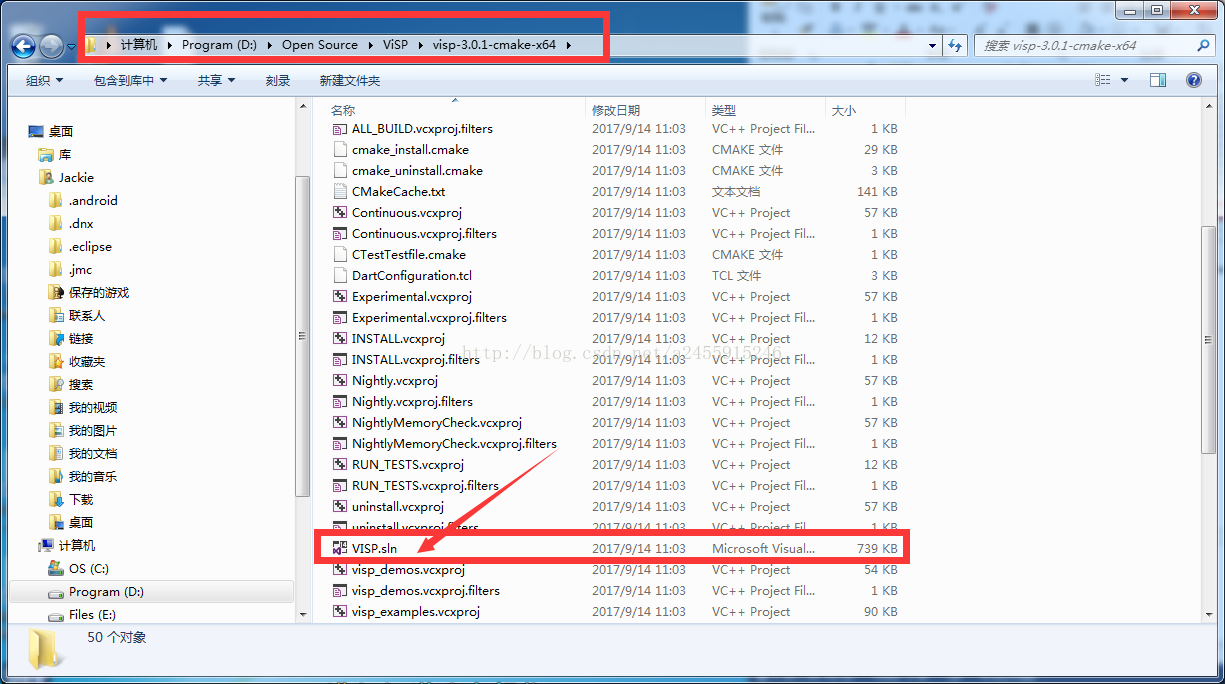This screenshot has height=684, width=1225.
Task: Open the 包含到库中 dropdown menu
Action: pos(130,80)
